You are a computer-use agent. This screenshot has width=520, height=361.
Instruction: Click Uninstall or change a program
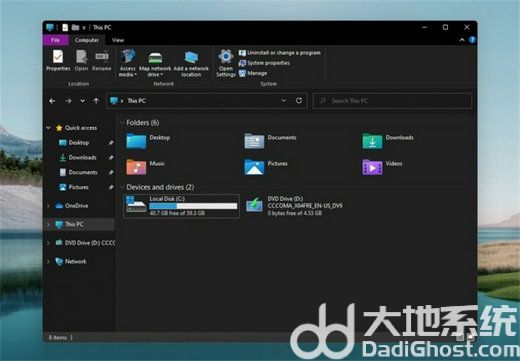tap(280, 53)
